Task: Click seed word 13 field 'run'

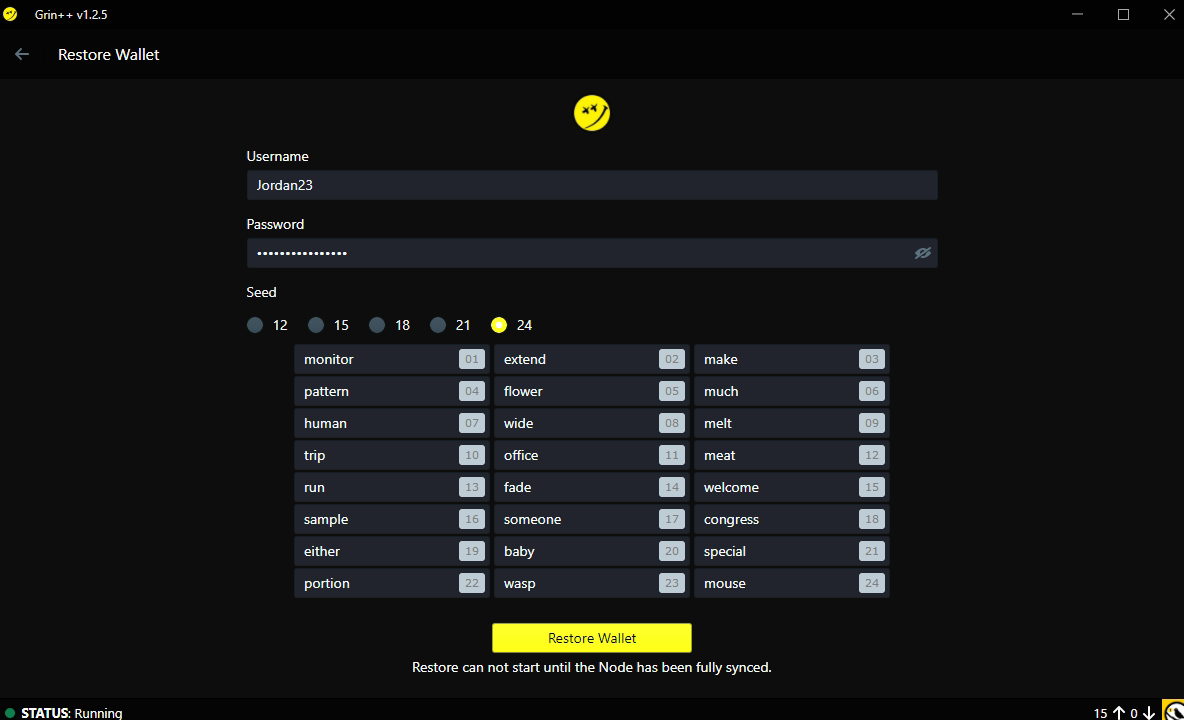Action: point(392,488)
